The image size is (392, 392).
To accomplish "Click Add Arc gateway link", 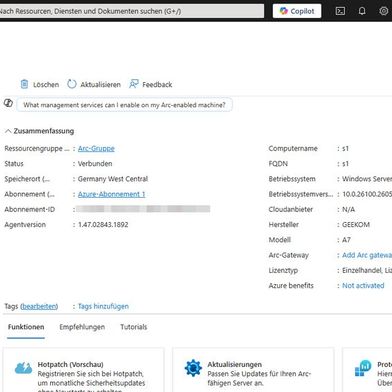I will coord(367,255).
